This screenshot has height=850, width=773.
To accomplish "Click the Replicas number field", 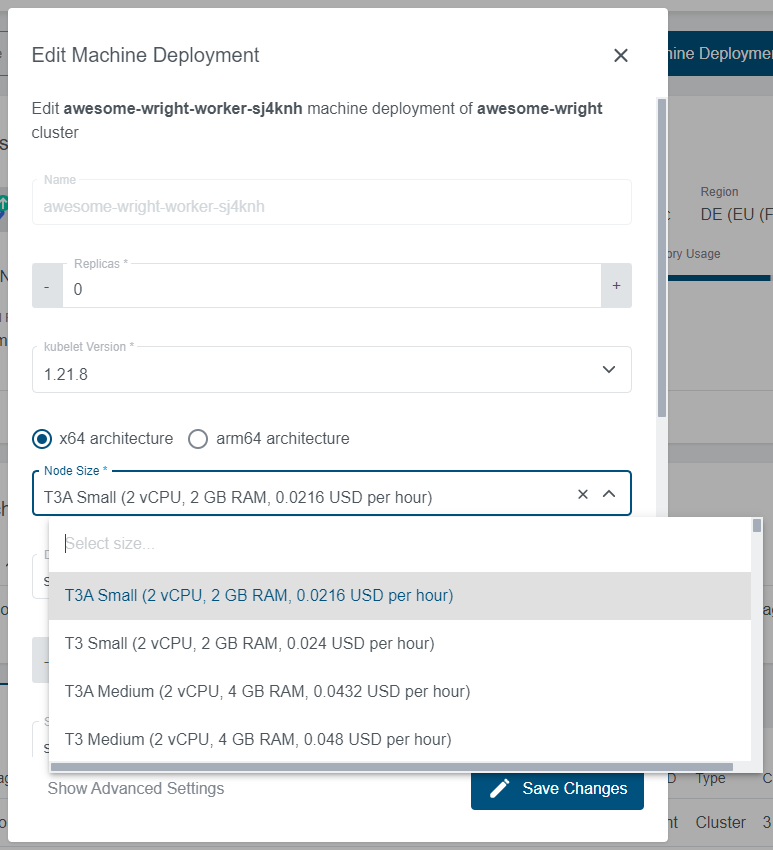I will pos(330,289).
